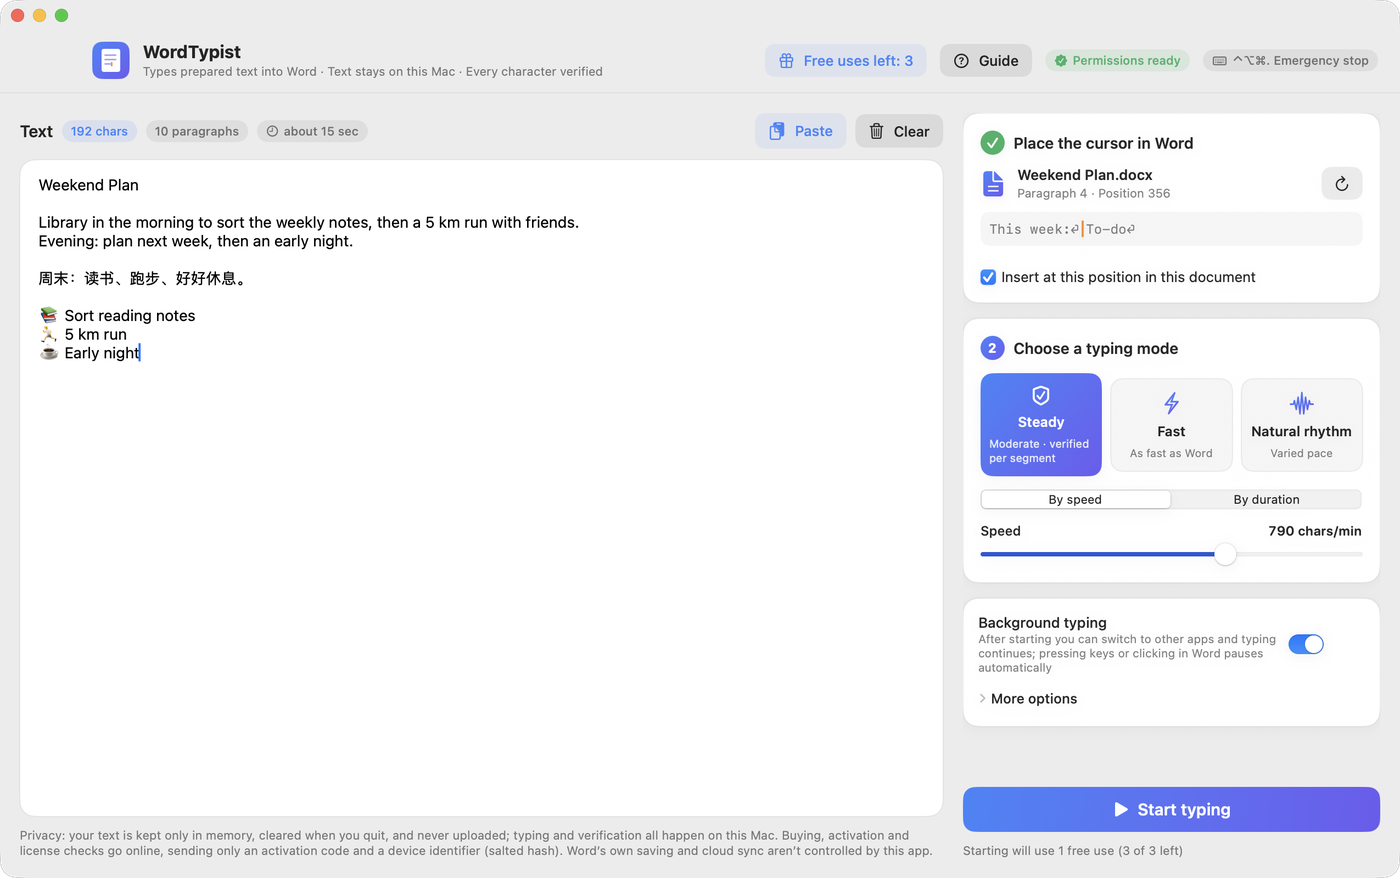
Task: Refresh the Word cursor position
Action: coord(1342,184)
